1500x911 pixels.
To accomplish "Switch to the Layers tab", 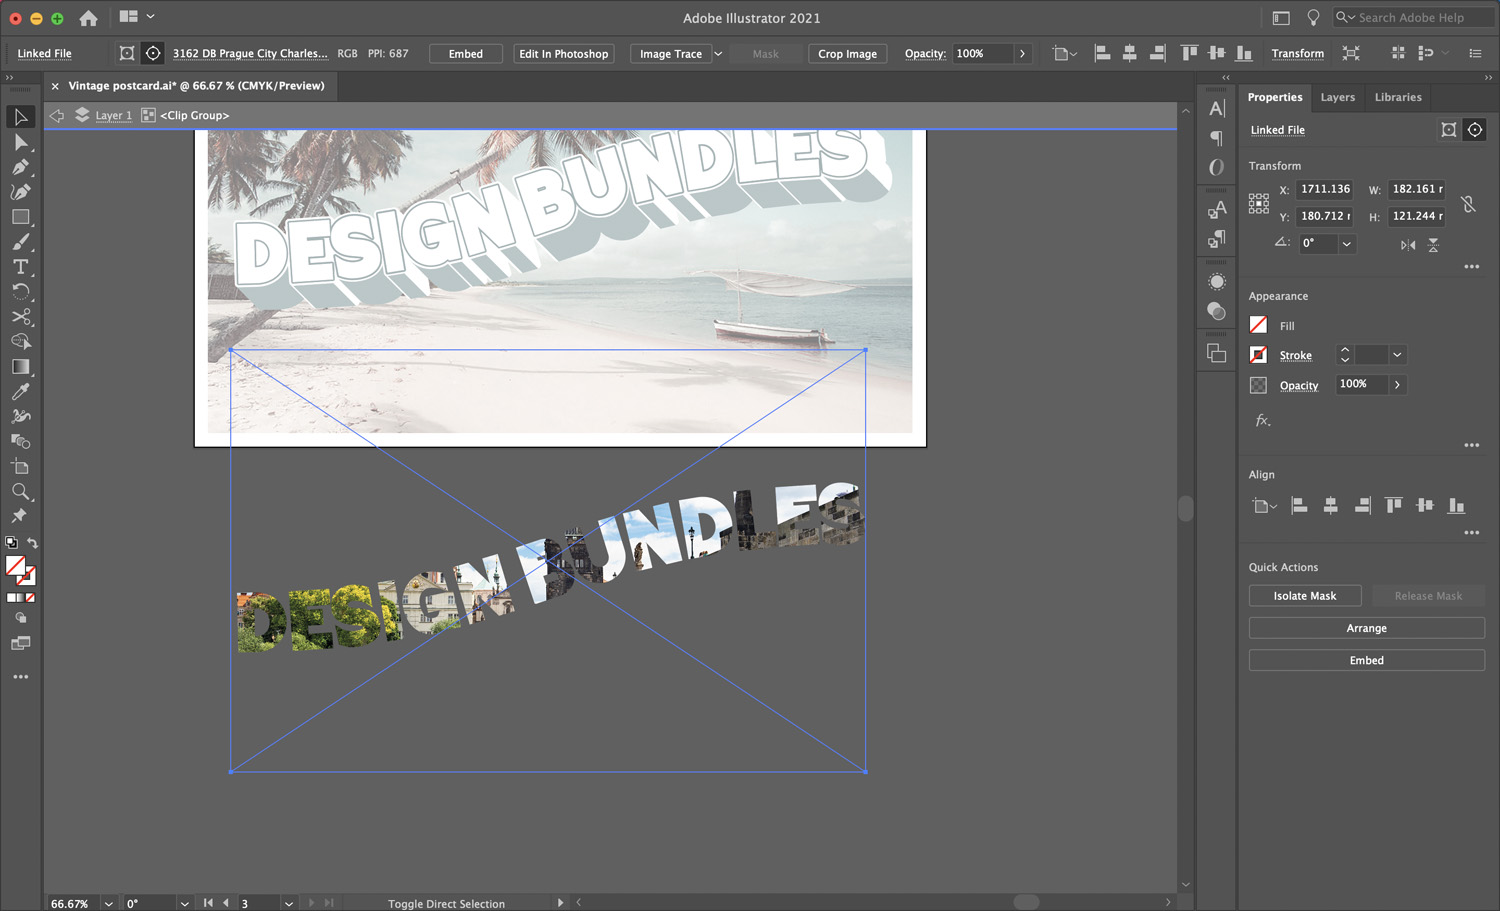I will (x=1337, y=97).
